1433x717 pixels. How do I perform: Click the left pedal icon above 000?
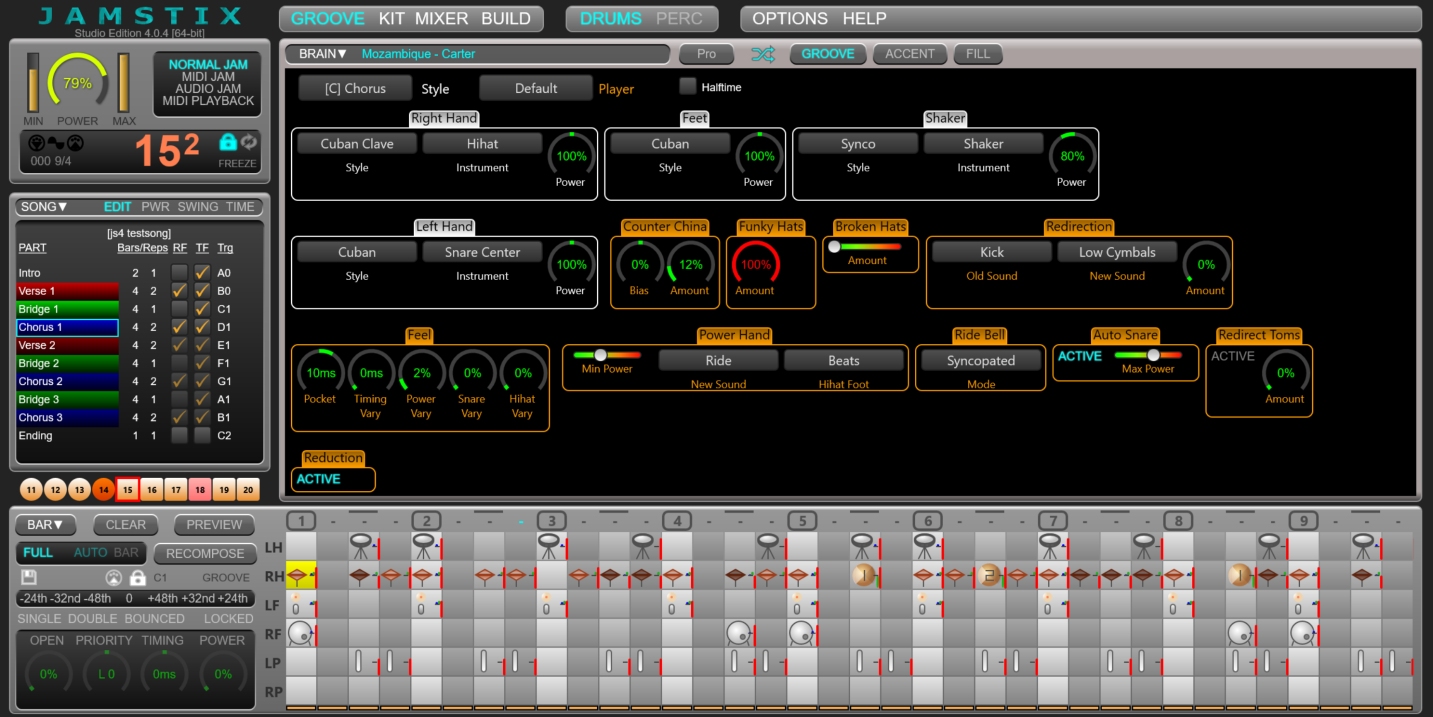pos(37,143)
